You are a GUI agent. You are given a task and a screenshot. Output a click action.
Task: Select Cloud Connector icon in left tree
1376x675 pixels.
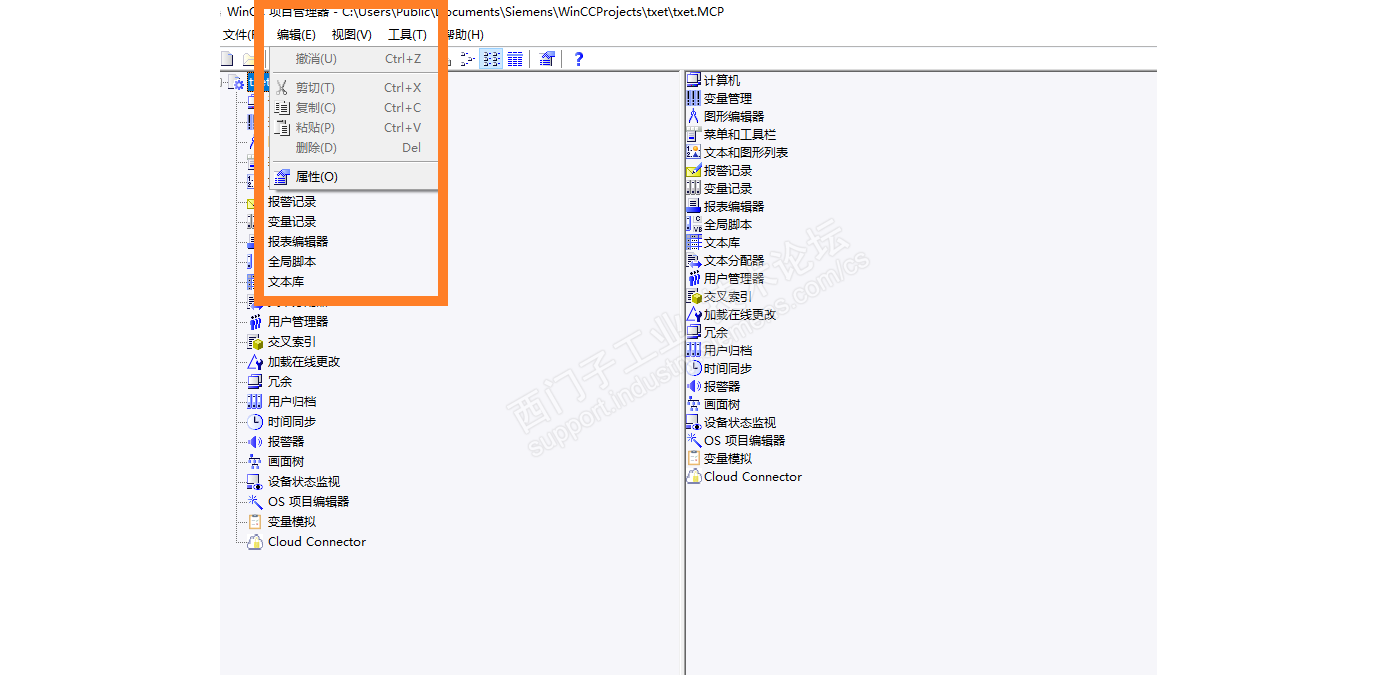pos(255,542)
